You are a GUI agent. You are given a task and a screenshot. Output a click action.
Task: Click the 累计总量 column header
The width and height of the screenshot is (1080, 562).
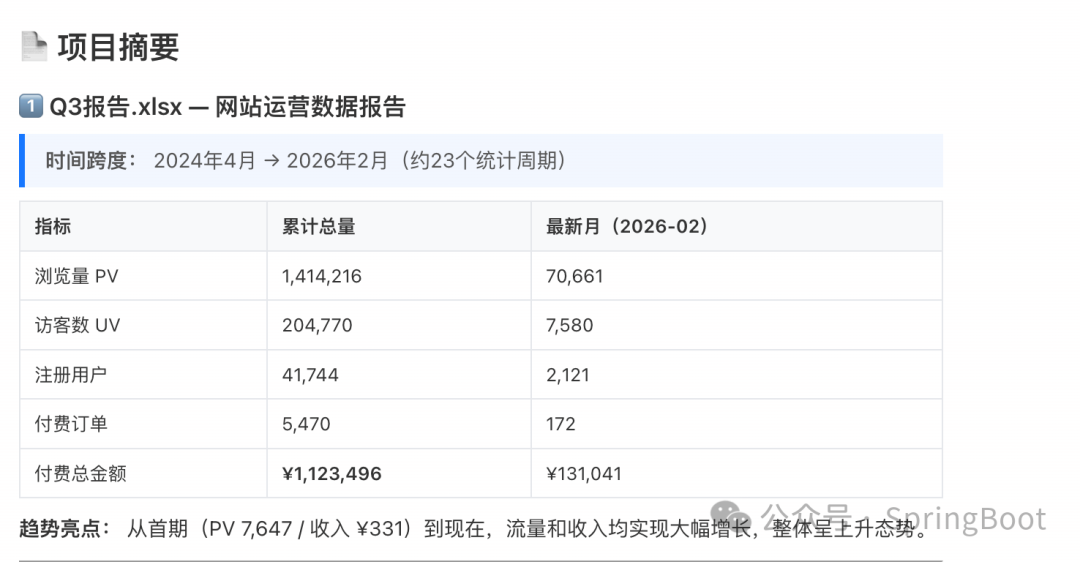pos(318,227)
